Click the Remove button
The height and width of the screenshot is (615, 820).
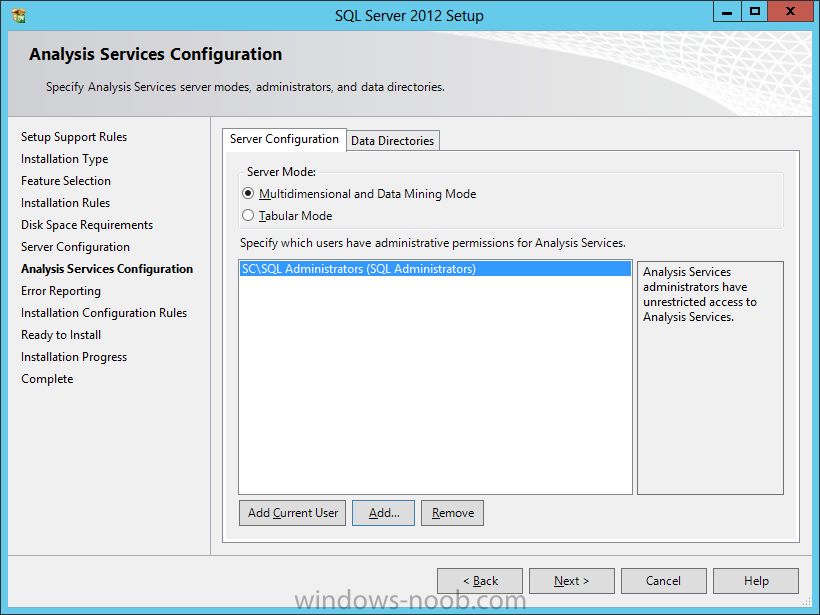click(452, 513)
